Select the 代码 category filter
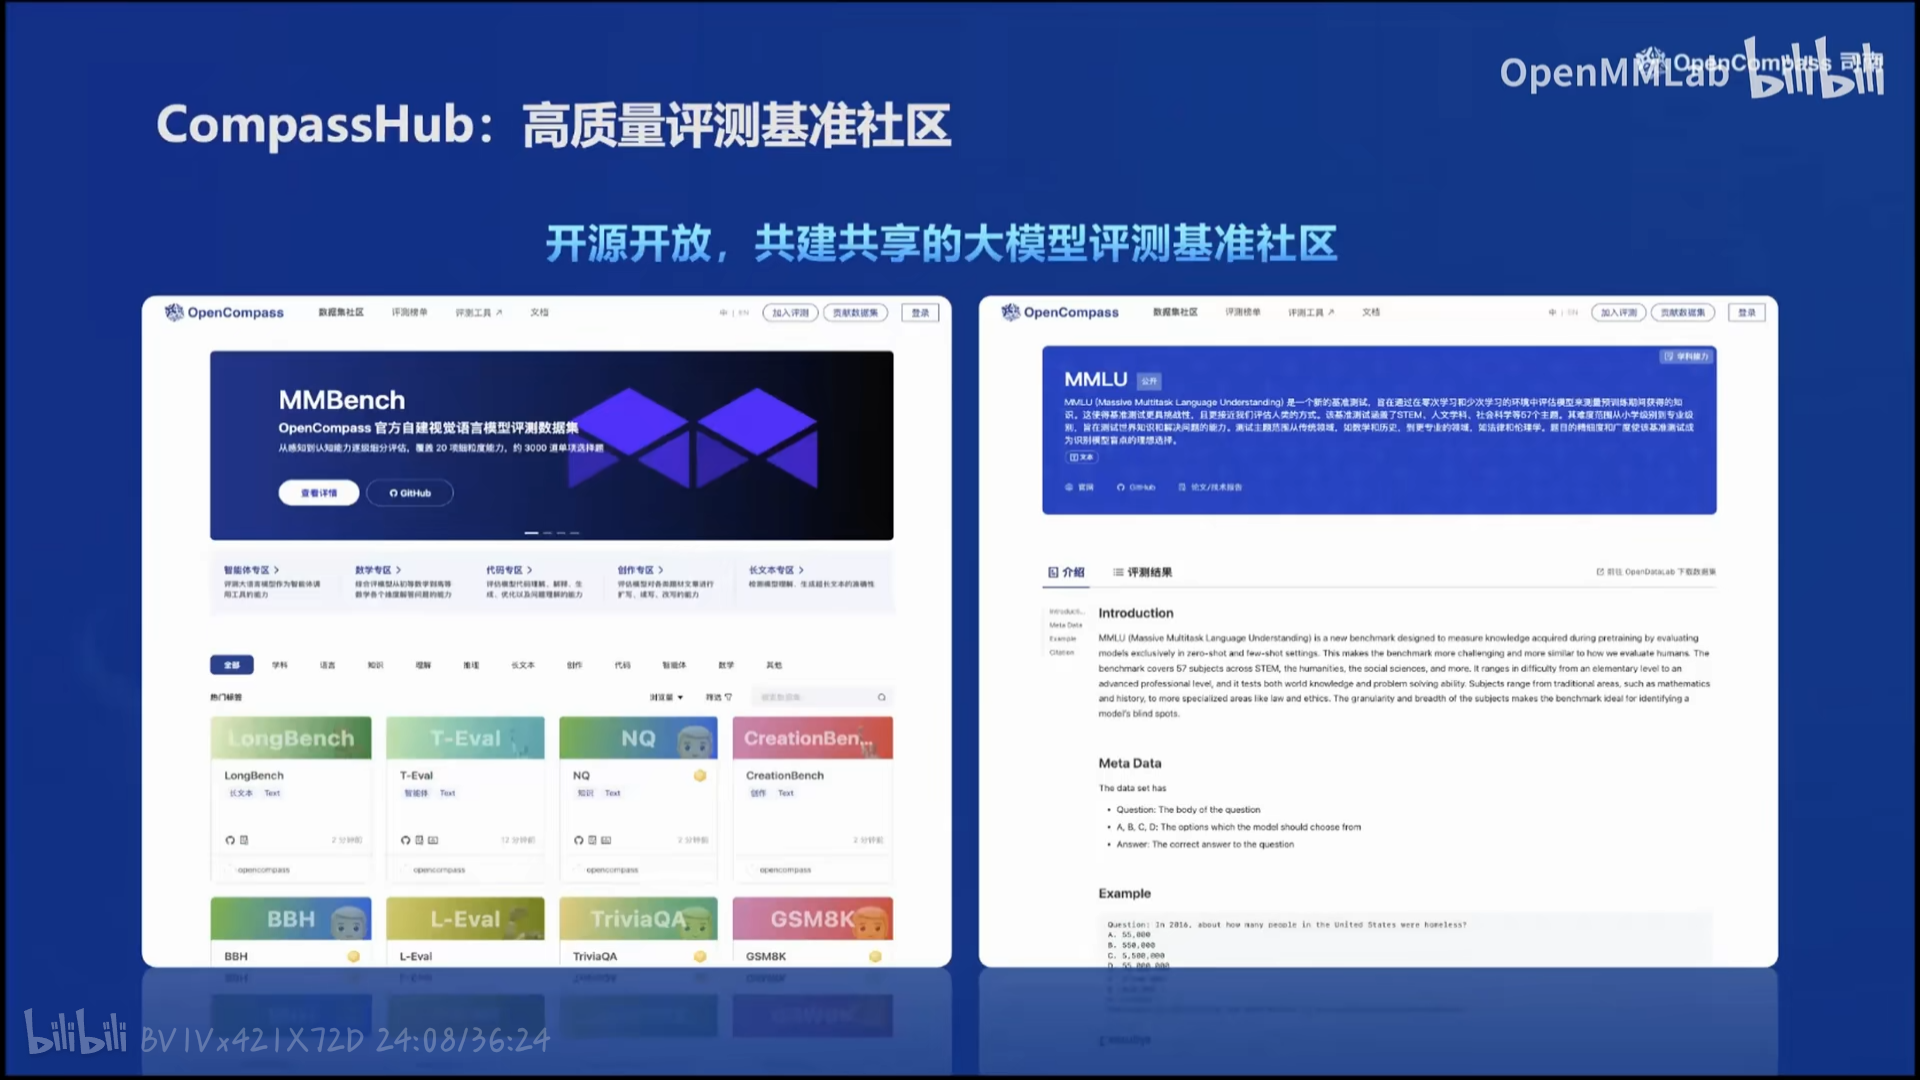This screenshot has width=1920, height=1080. (x=622, y=665)
